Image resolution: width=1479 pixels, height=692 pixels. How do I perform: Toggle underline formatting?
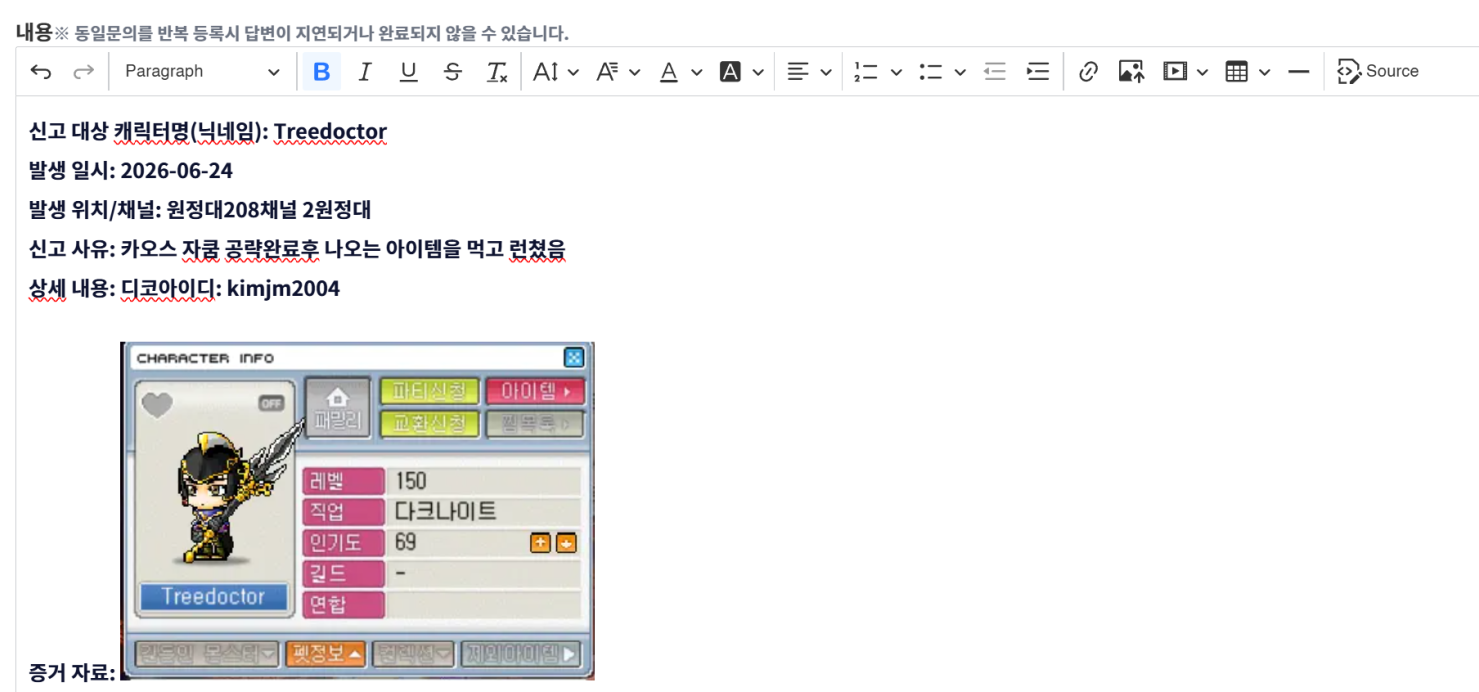[408, 71]
